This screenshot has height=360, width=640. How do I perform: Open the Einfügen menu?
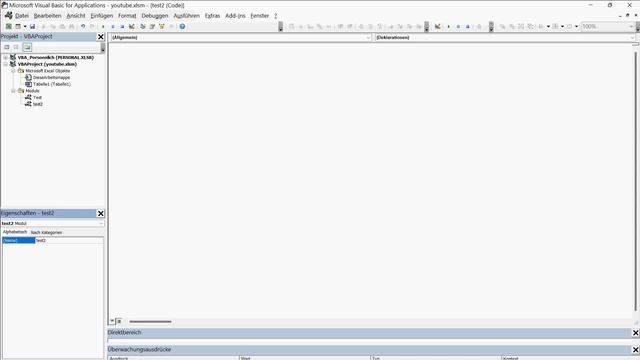pyautogui.click(x=102, y=16)
